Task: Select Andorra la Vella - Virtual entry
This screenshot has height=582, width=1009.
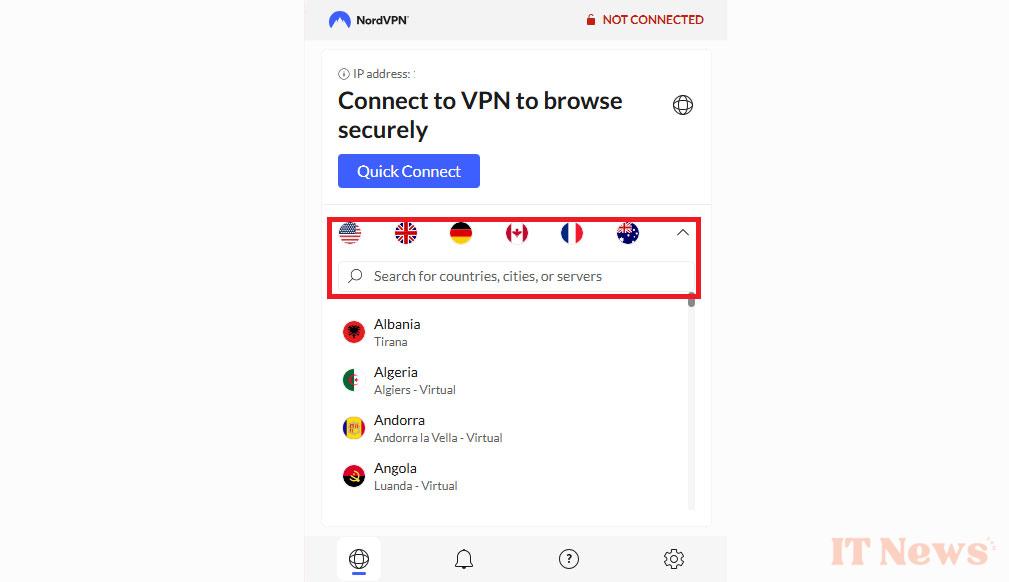Action: 512,428
